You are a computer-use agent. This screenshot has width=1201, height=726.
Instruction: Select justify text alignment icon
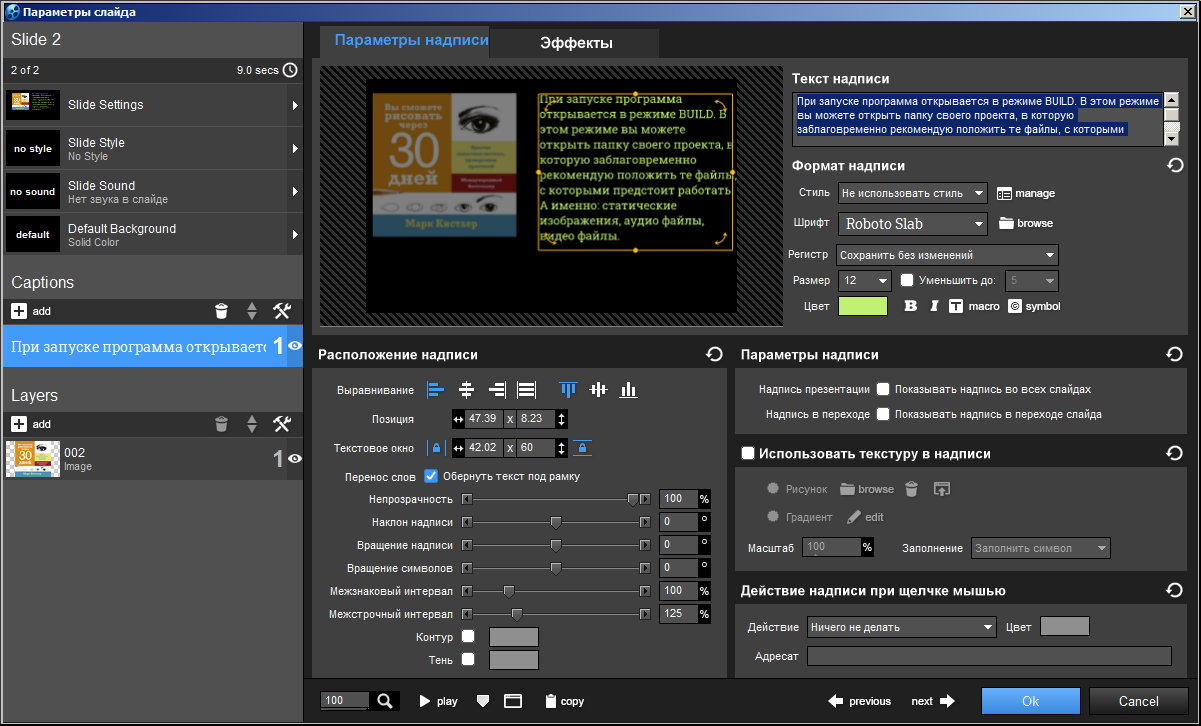point(526,390)
